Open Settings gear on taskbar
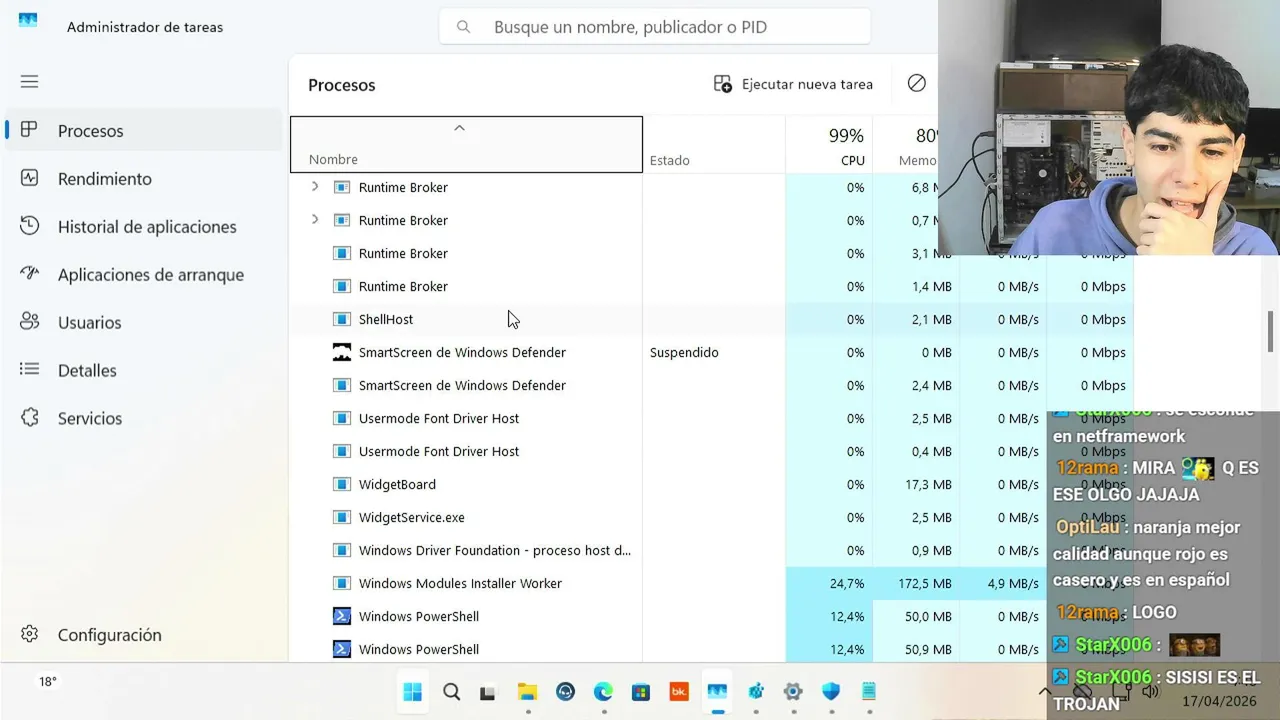The width and height of the screenshot is (1280, 720). tap(793, 691)
